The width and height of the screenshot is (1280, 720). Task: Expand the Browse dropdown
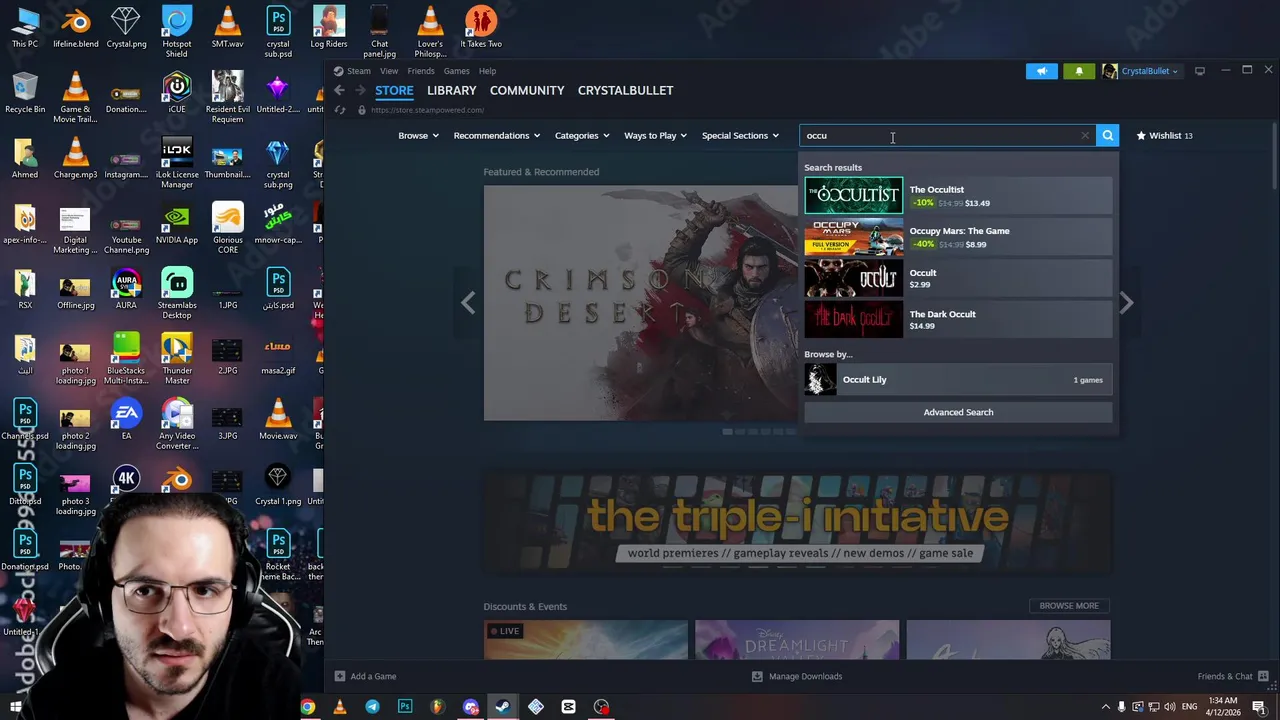point(418,135)
